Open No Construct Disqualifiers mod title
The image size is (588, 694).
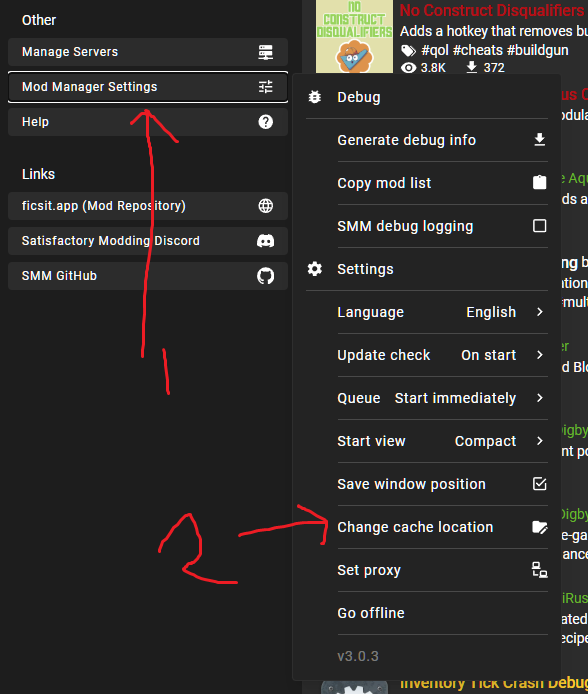pos(492,11)
